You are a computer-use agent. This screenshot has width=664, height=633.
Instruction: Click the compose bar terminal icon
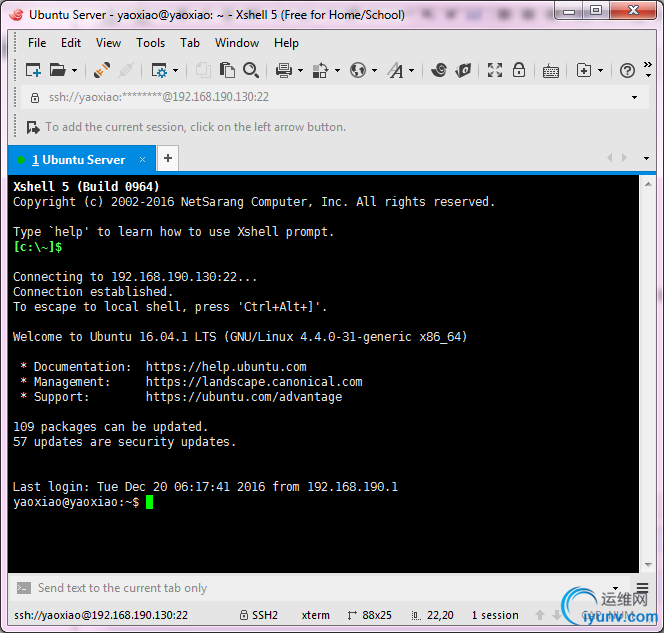(x=24, y=588)
